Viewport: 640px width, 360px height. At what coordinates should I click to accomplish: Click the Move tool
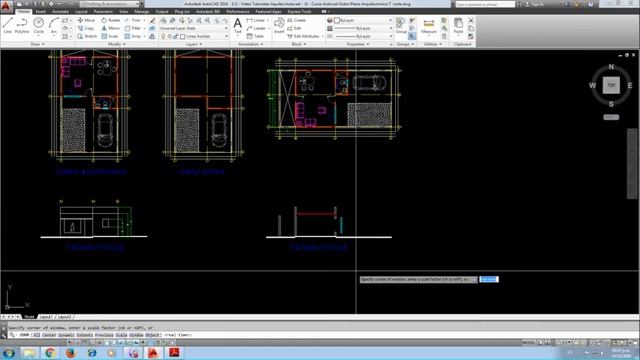(x=86, y=20)
